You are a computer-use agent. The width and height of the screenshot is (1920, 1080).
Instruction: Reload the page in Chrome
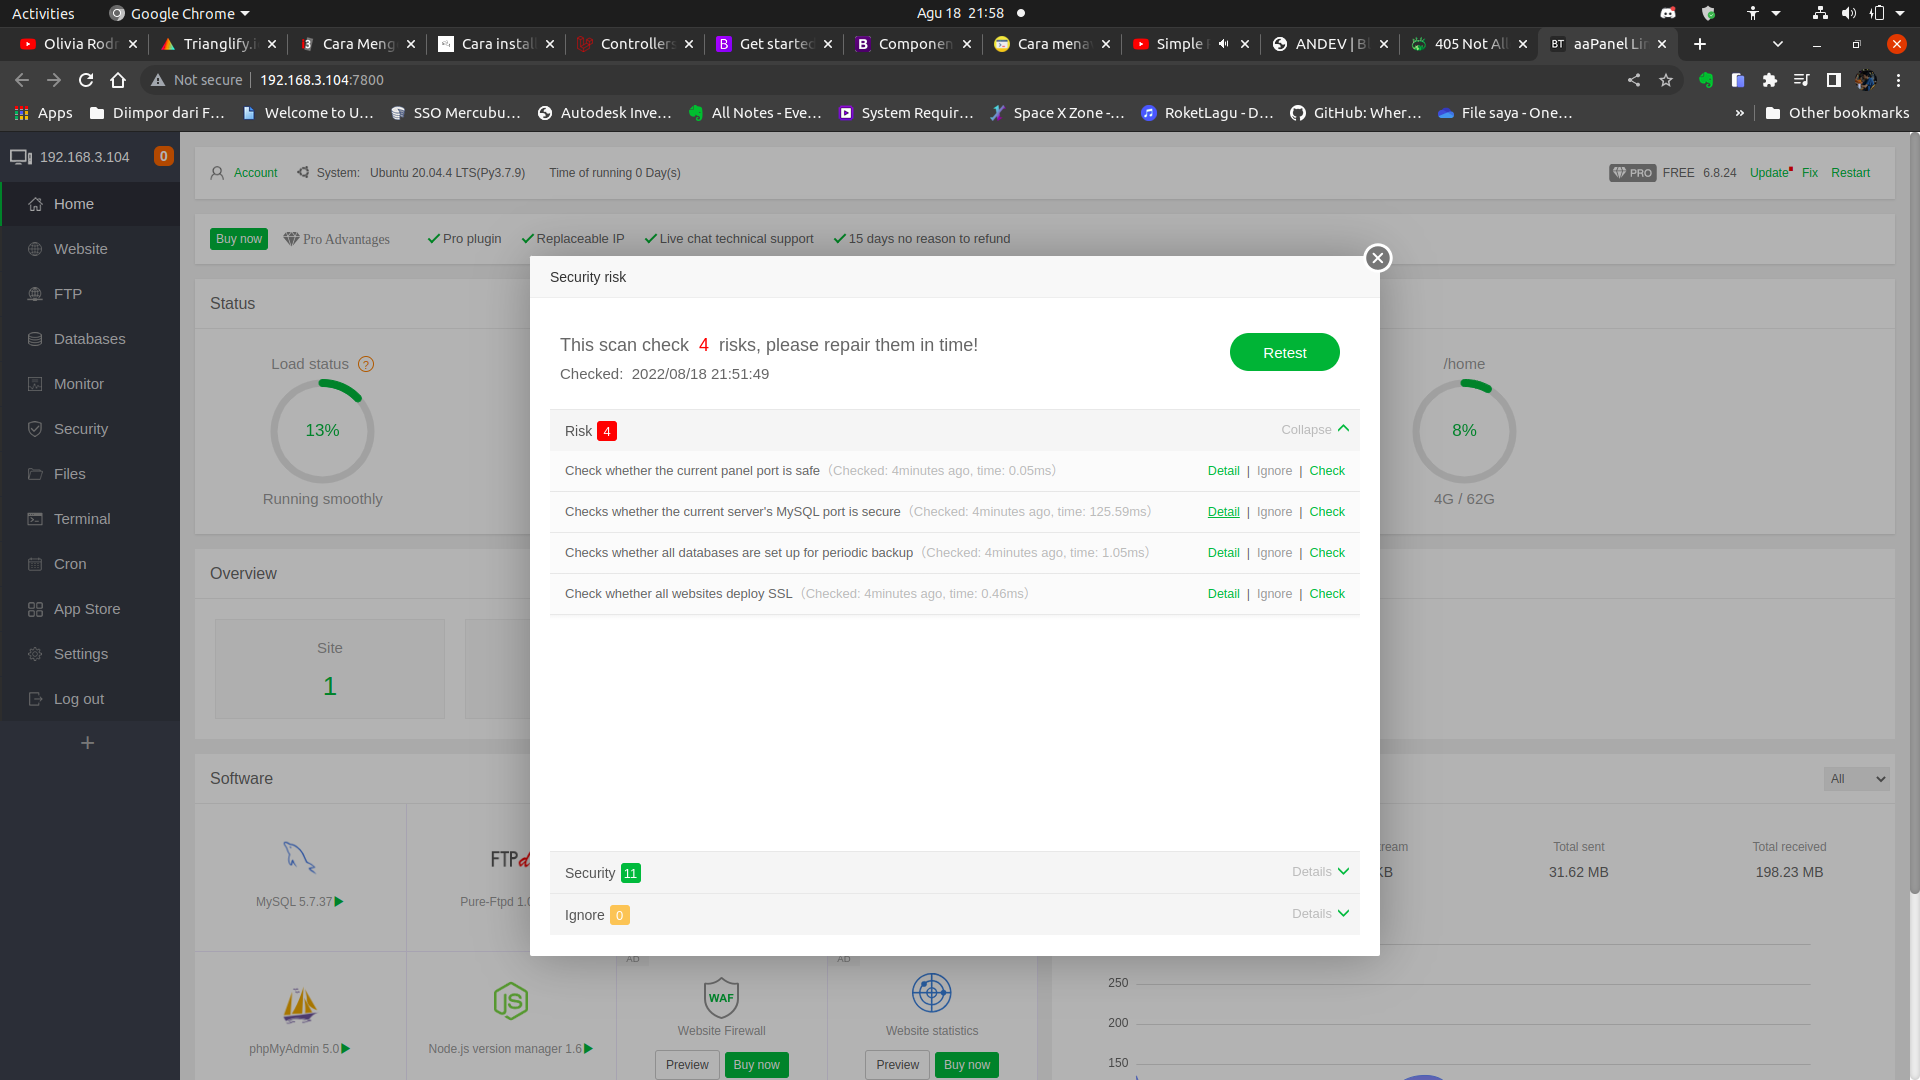86,80
